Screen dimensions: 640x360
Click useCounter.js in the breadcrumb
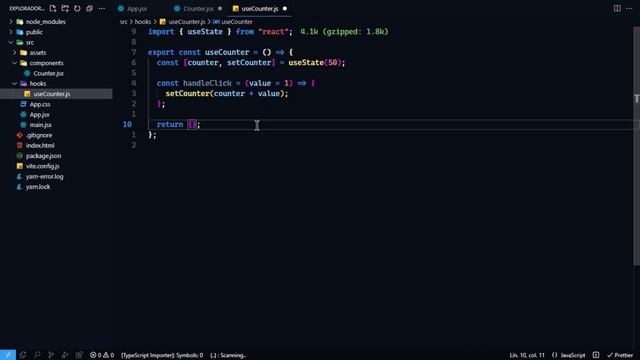tap(187, 22)
